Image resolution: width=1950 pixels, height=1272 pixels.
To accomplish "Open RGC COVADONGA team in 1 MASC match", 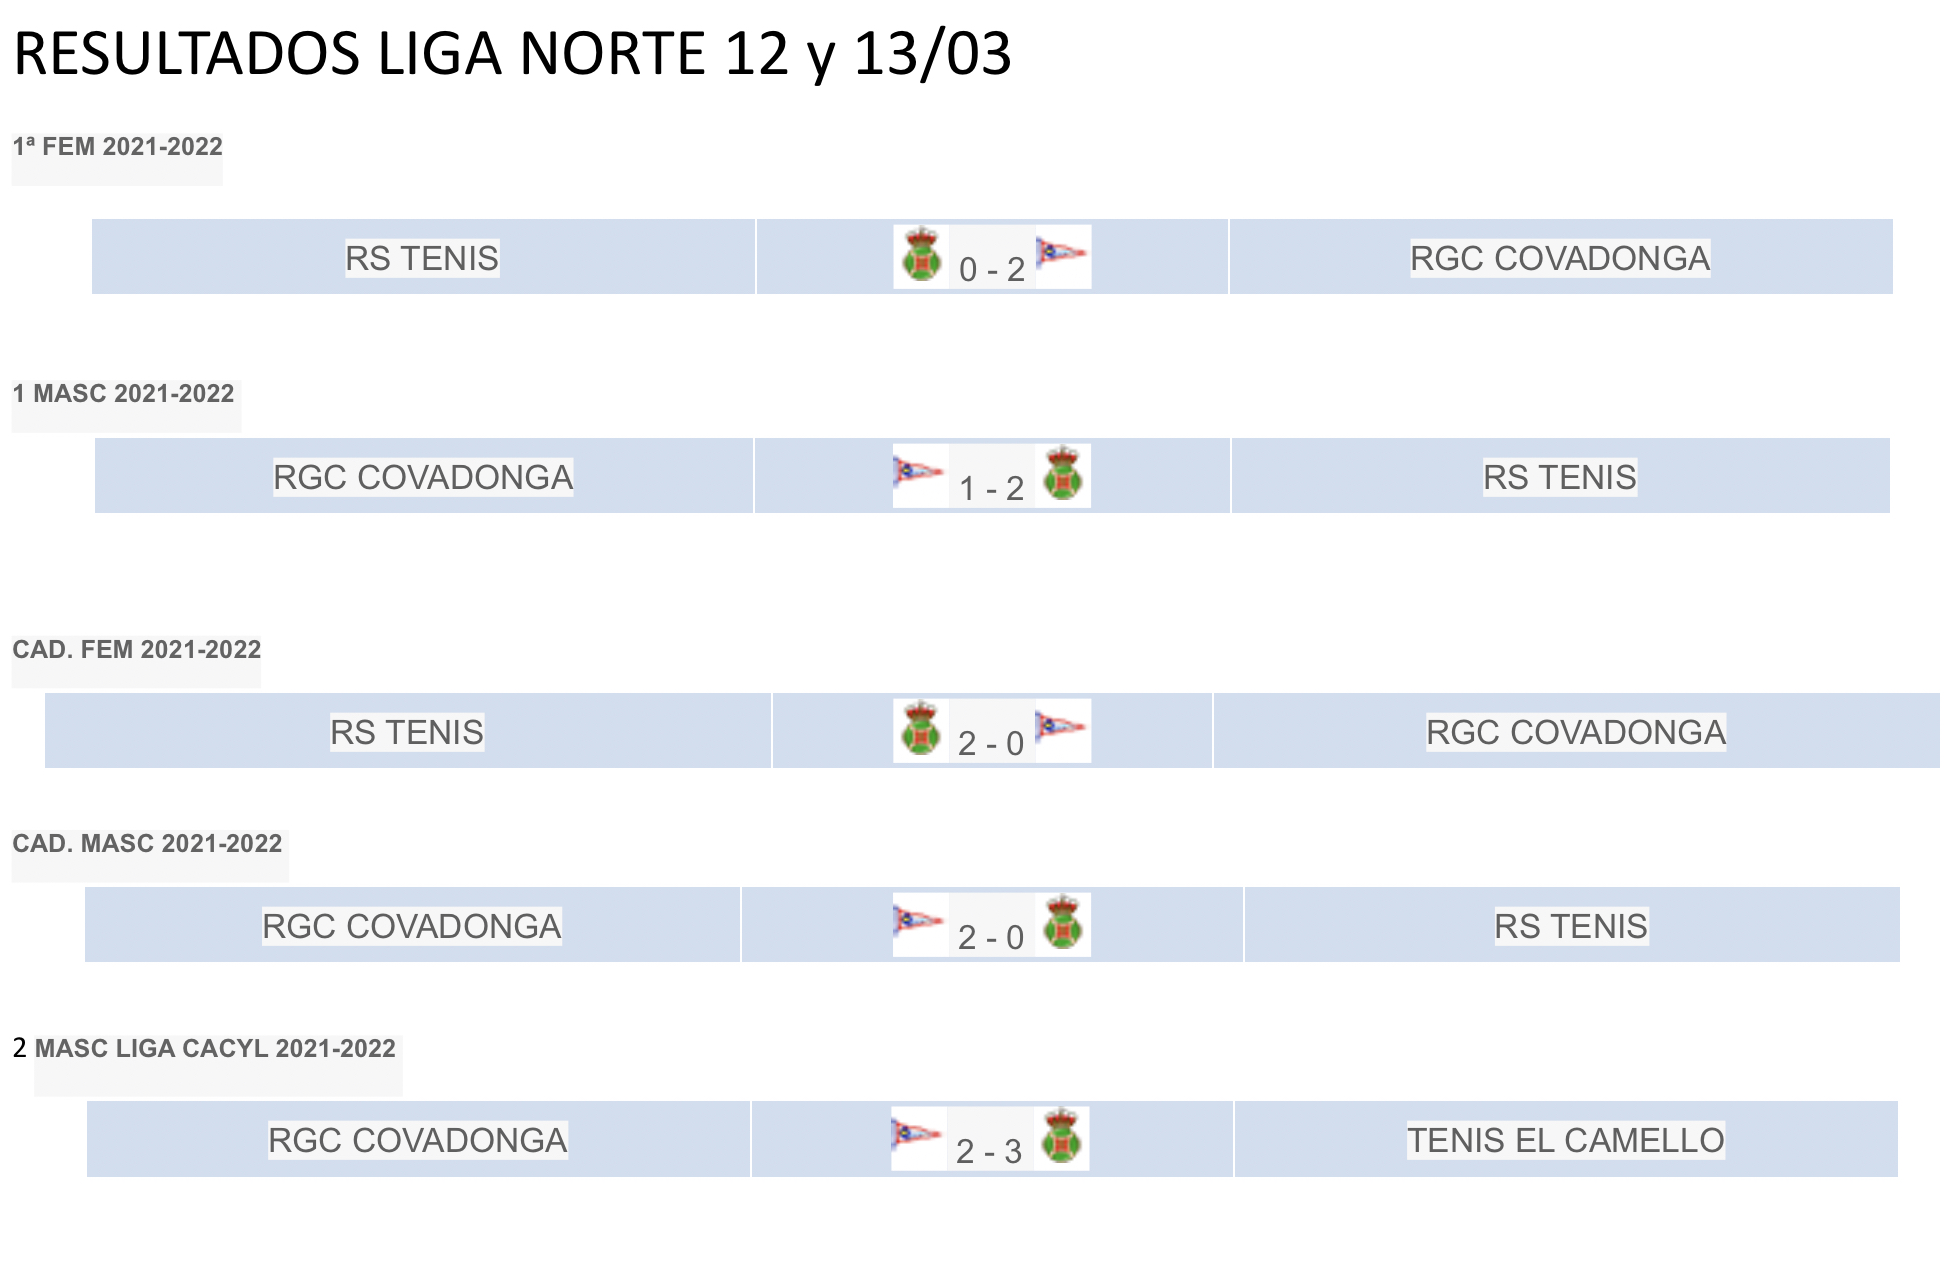I will 423,477.
